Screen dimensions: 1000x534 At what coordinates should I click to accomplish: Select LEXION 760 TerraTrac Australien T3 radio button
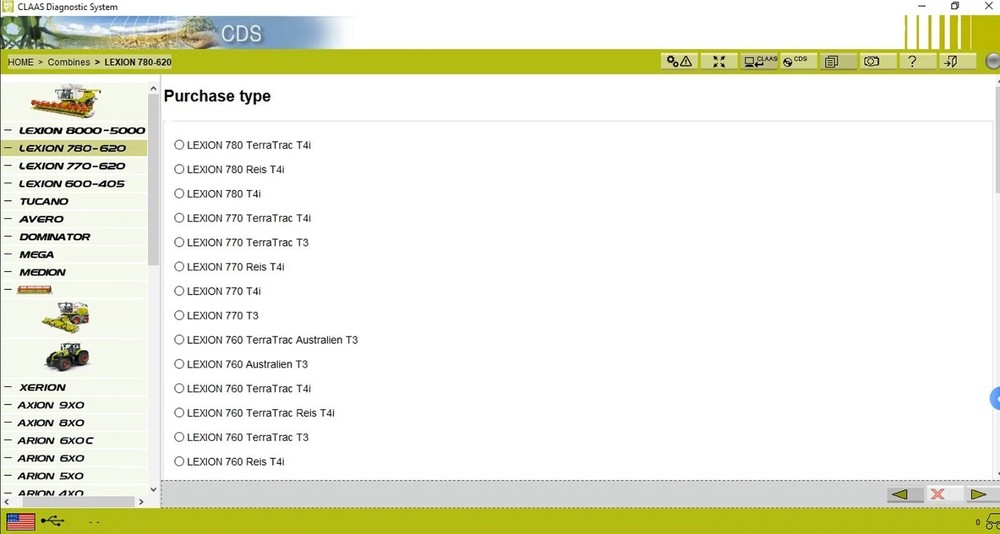click(179, 339)
